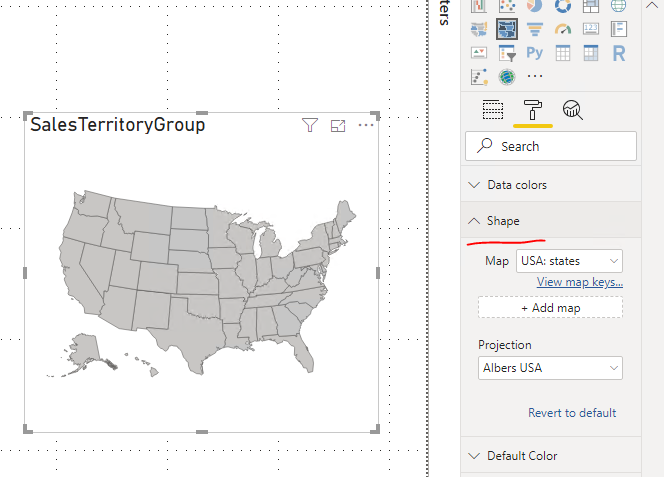Select the ArcGIS Maps globe icon

pos(507,77)
